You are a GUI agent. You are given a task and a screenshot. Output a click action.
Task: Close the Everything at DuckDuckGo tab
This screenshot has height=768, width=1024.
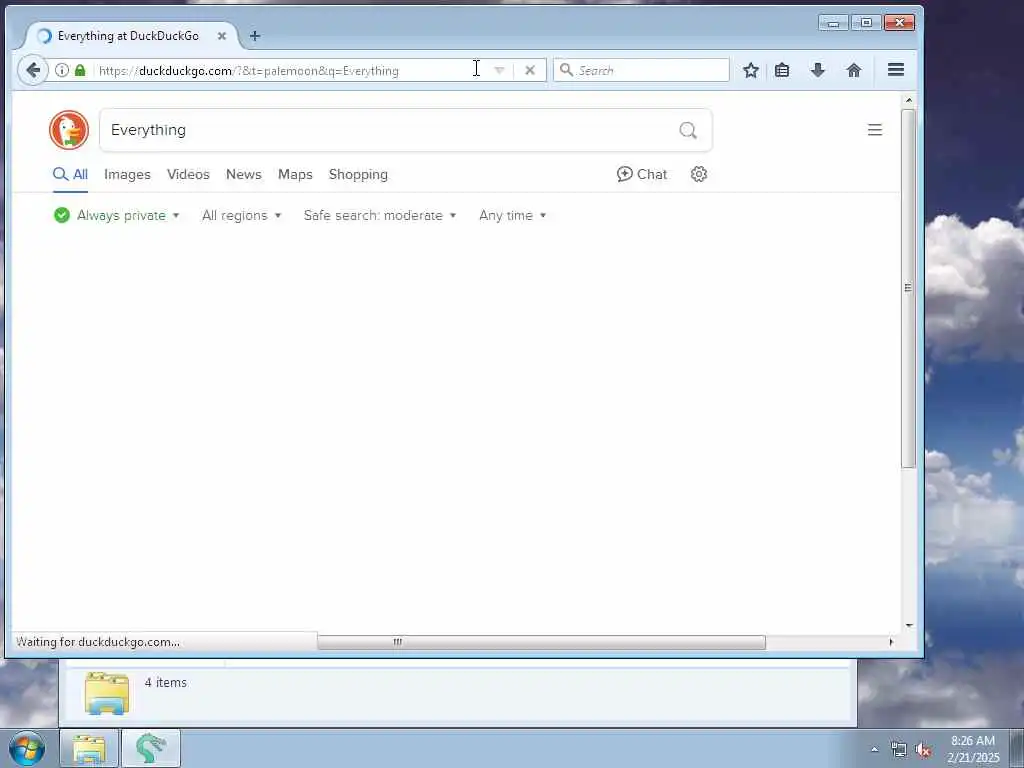click(221, 36)
